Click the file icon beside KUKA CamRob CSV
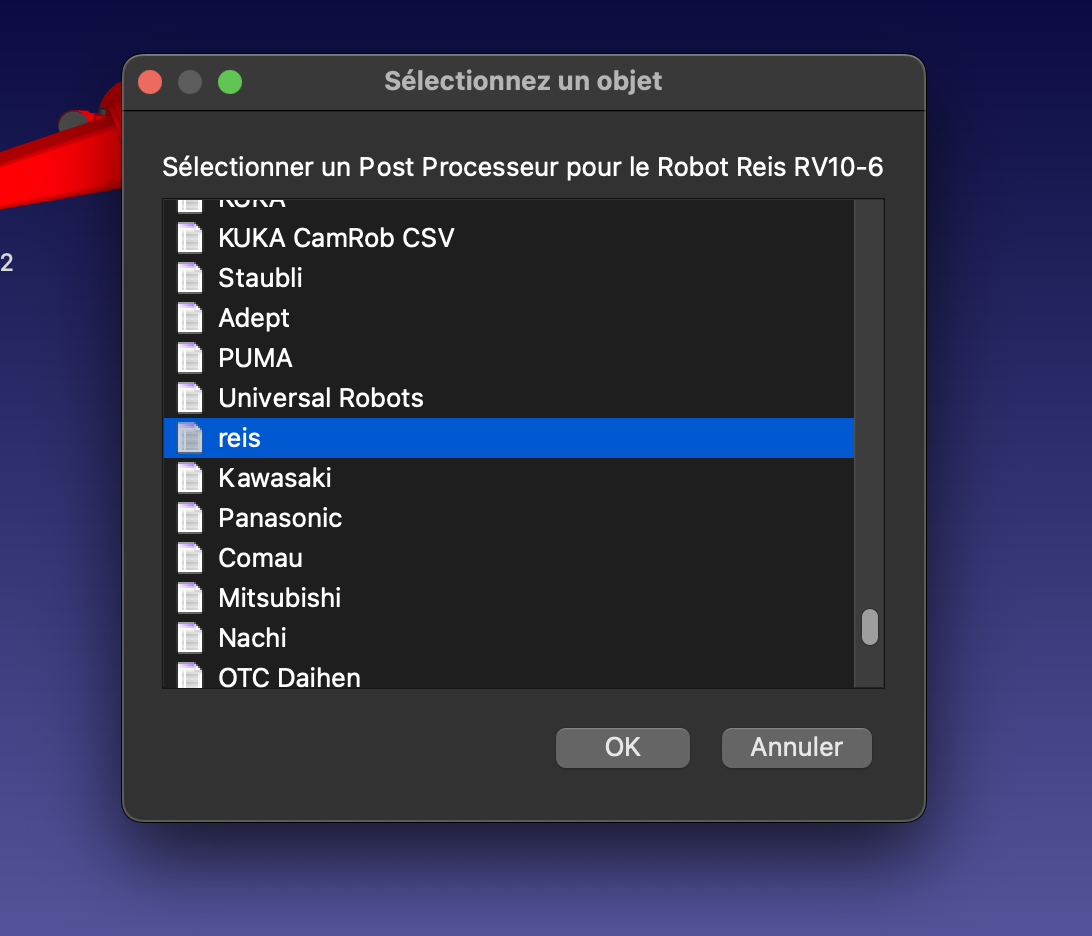The width and height of the screenshot is (1092, 936). pos(189,238)
